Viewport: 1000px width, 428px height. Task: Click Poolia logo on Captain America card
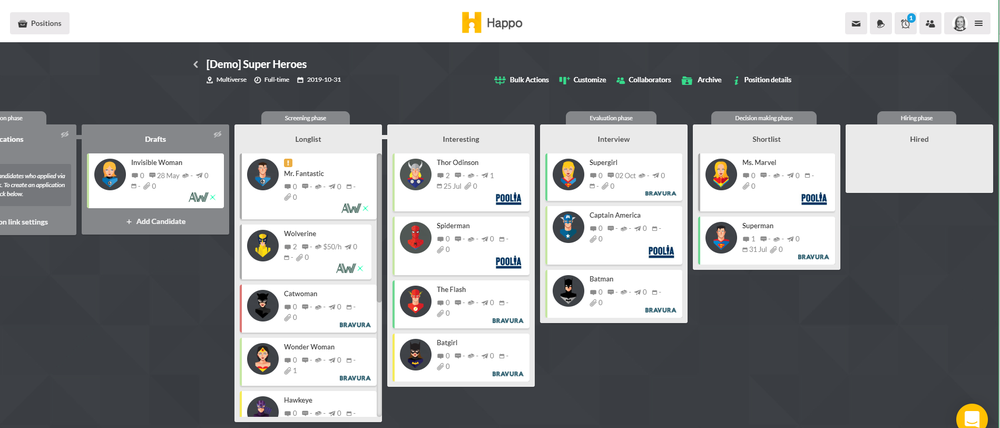click(x=661, y=252)
